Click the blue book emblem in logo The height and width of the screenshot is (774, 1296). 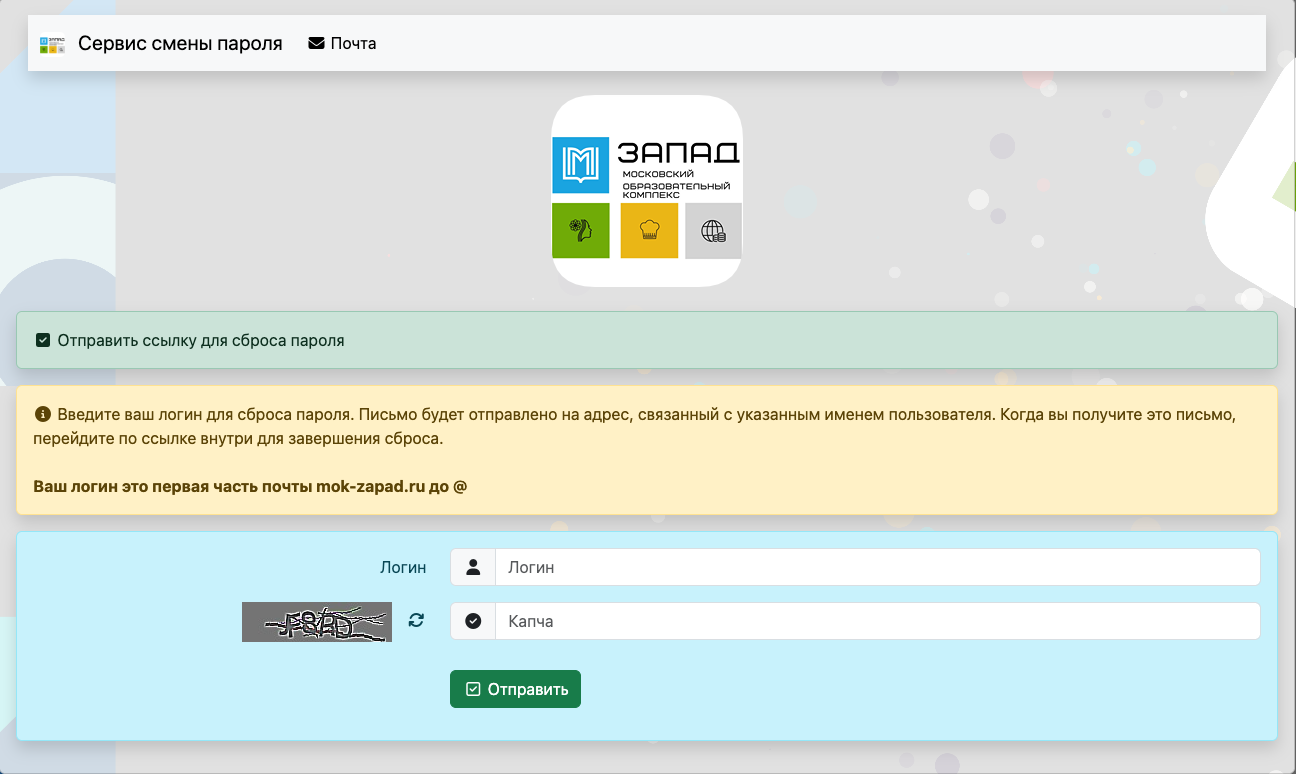coord(581,164)
